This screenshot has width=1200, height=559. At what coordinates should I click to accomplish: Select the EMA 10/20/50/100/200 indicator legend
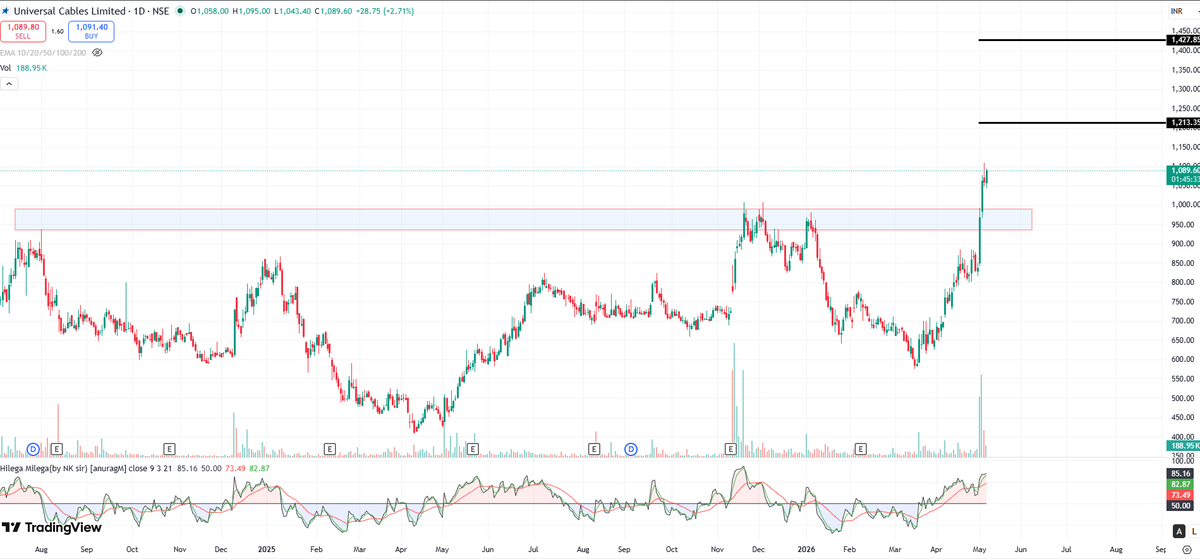[x=44, y=52]
